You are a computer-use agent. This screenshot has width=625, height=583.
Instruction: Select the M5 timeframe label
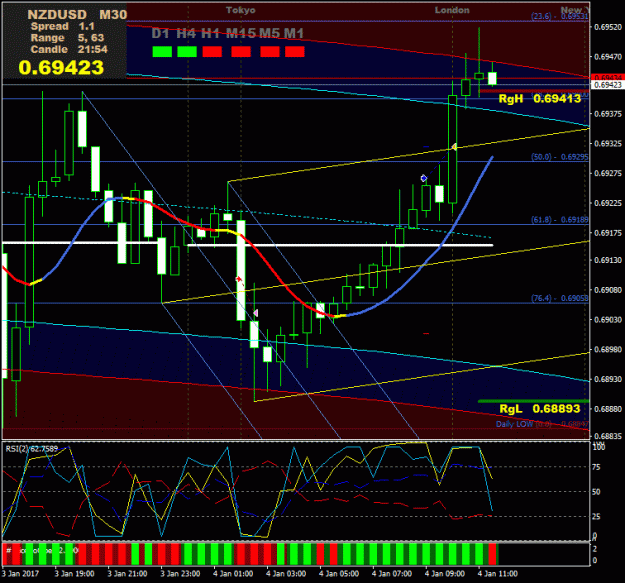(269, 33)
